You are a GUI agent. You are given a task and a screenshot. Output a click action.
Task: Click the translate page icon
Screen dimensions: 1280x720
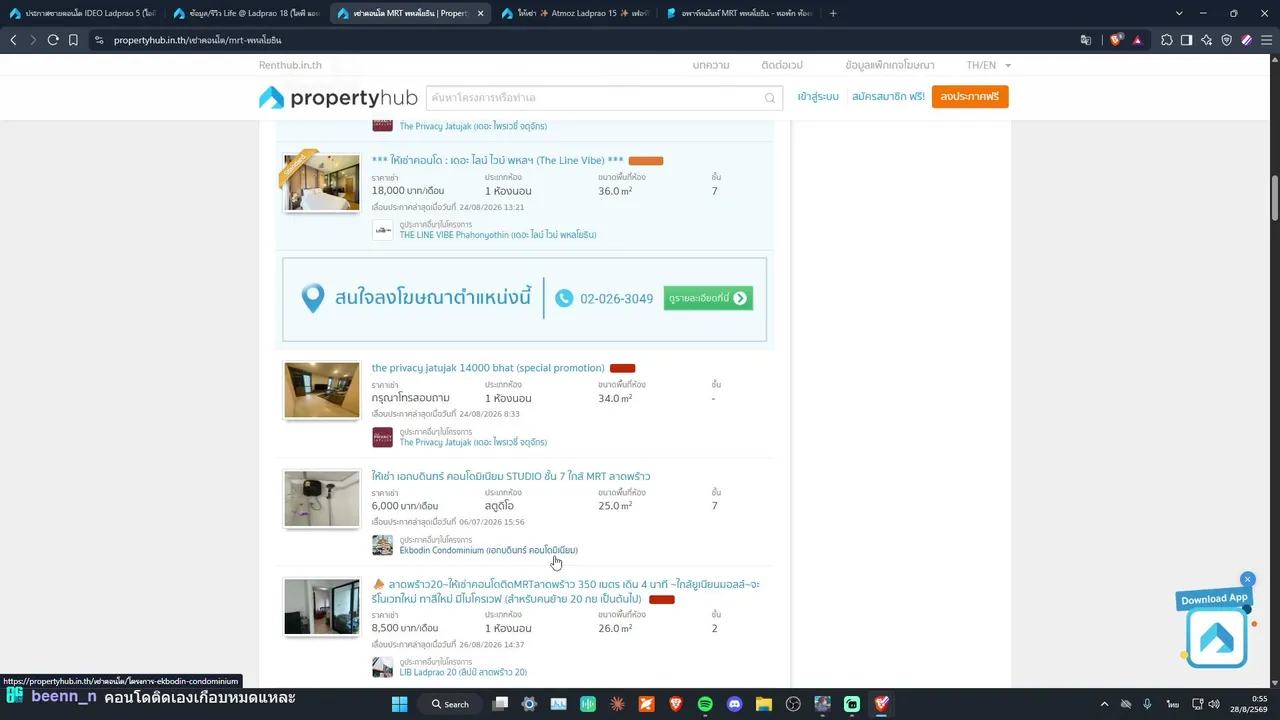coord(1086,40)
